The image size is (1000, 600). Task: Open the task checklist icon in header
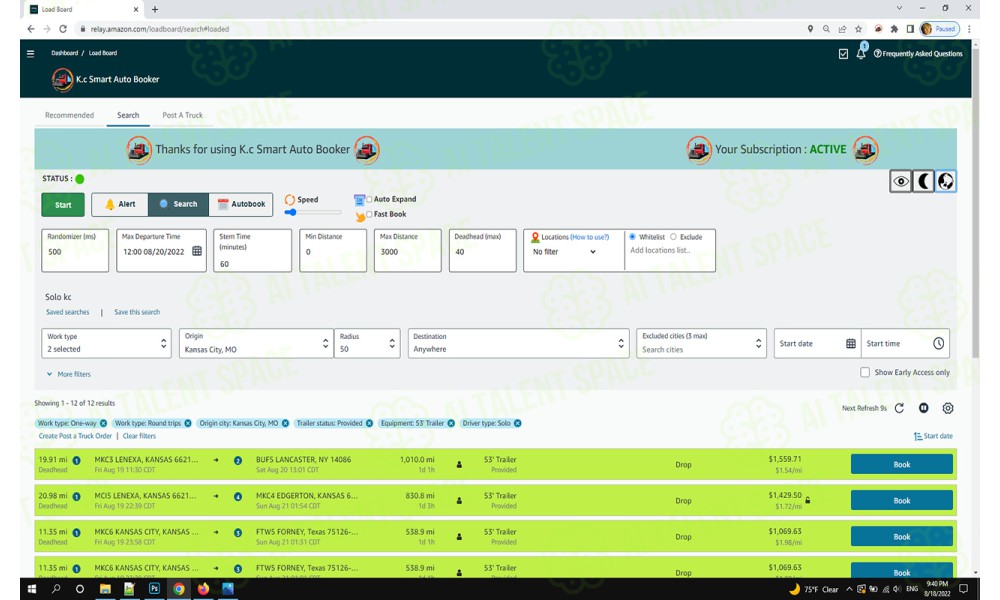(x=843, y=54)
